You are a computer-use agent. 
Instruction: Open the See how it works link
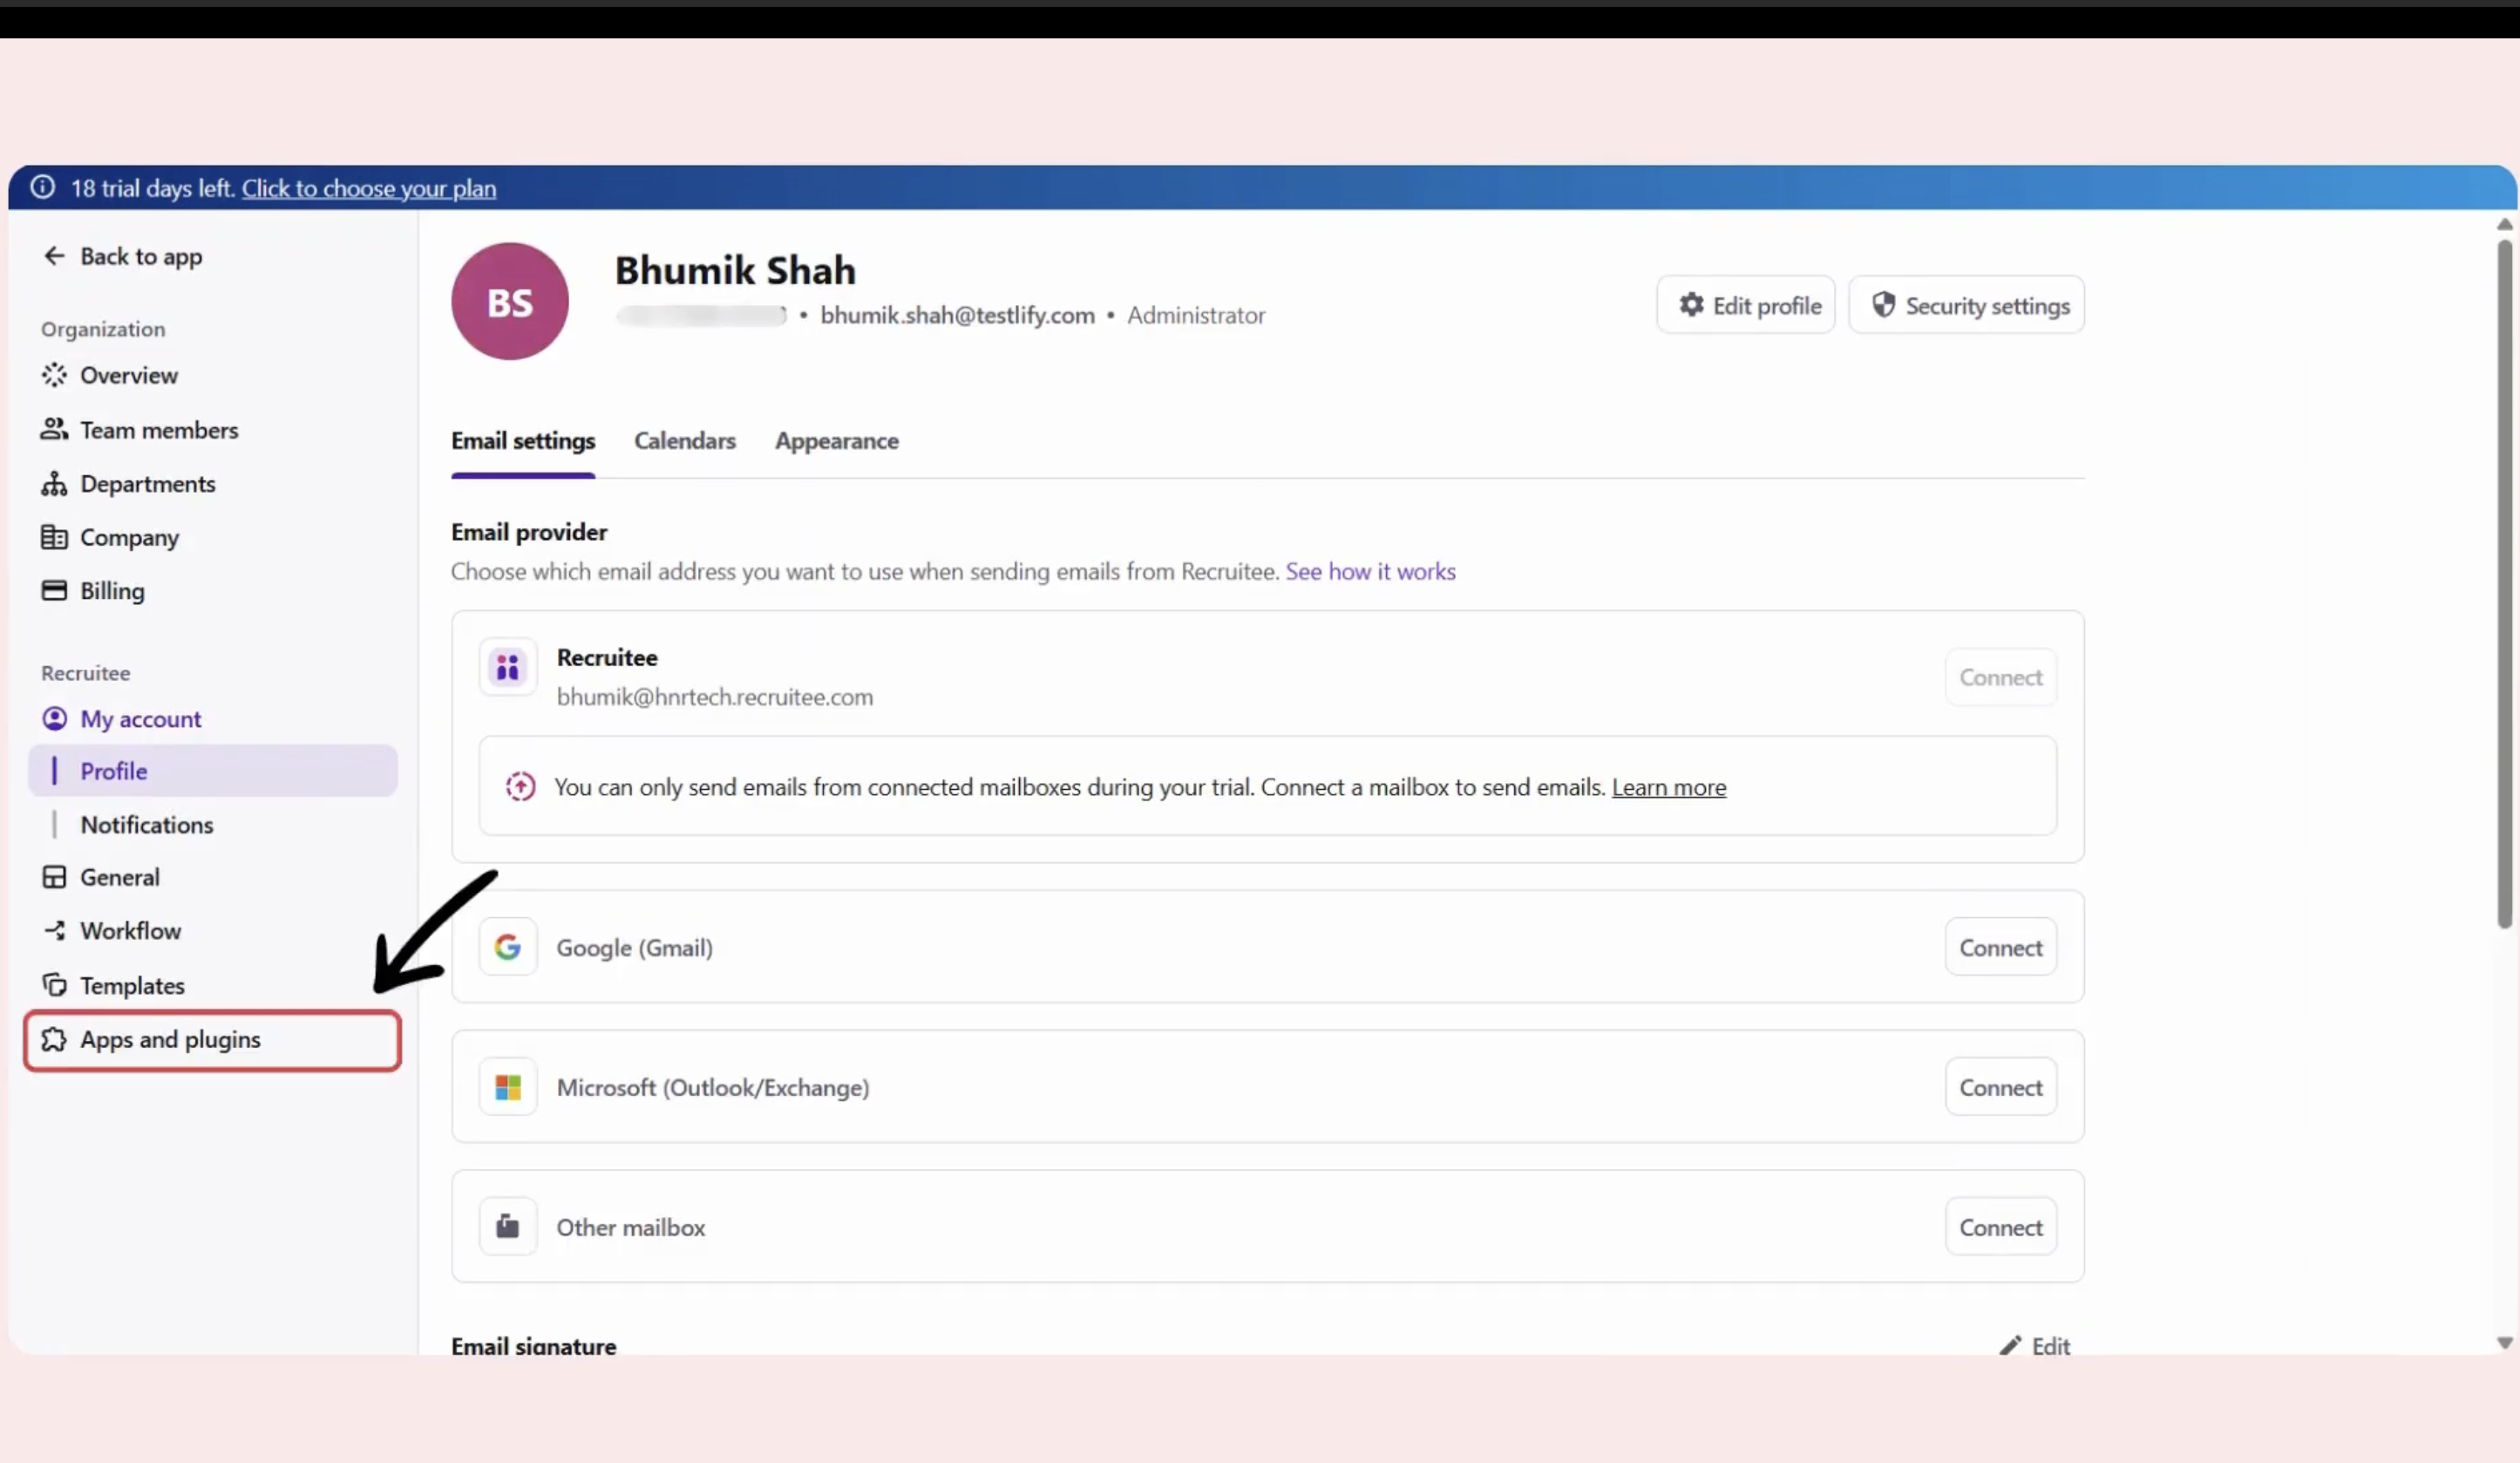tap(1369, 572)
